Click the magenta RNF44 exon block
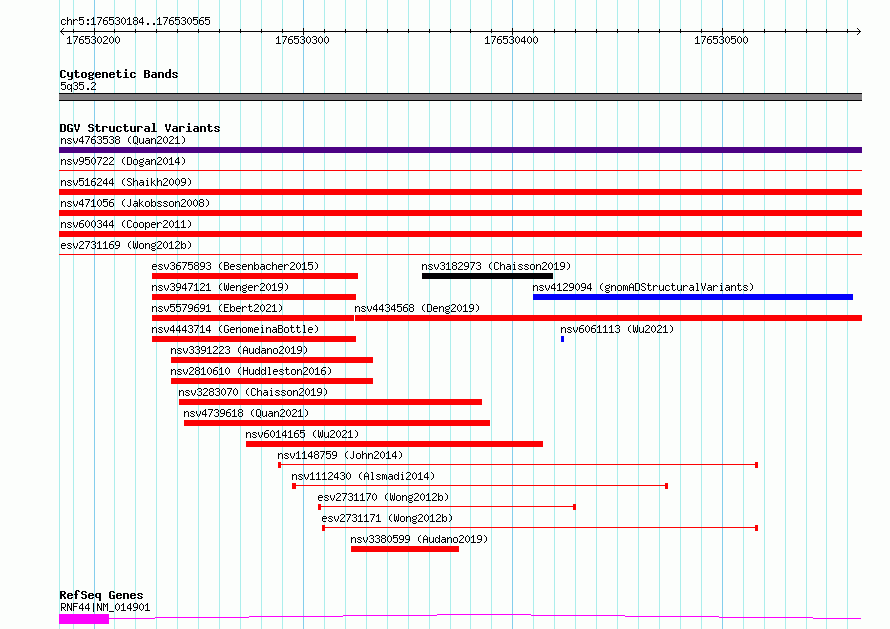 point(84,619)
